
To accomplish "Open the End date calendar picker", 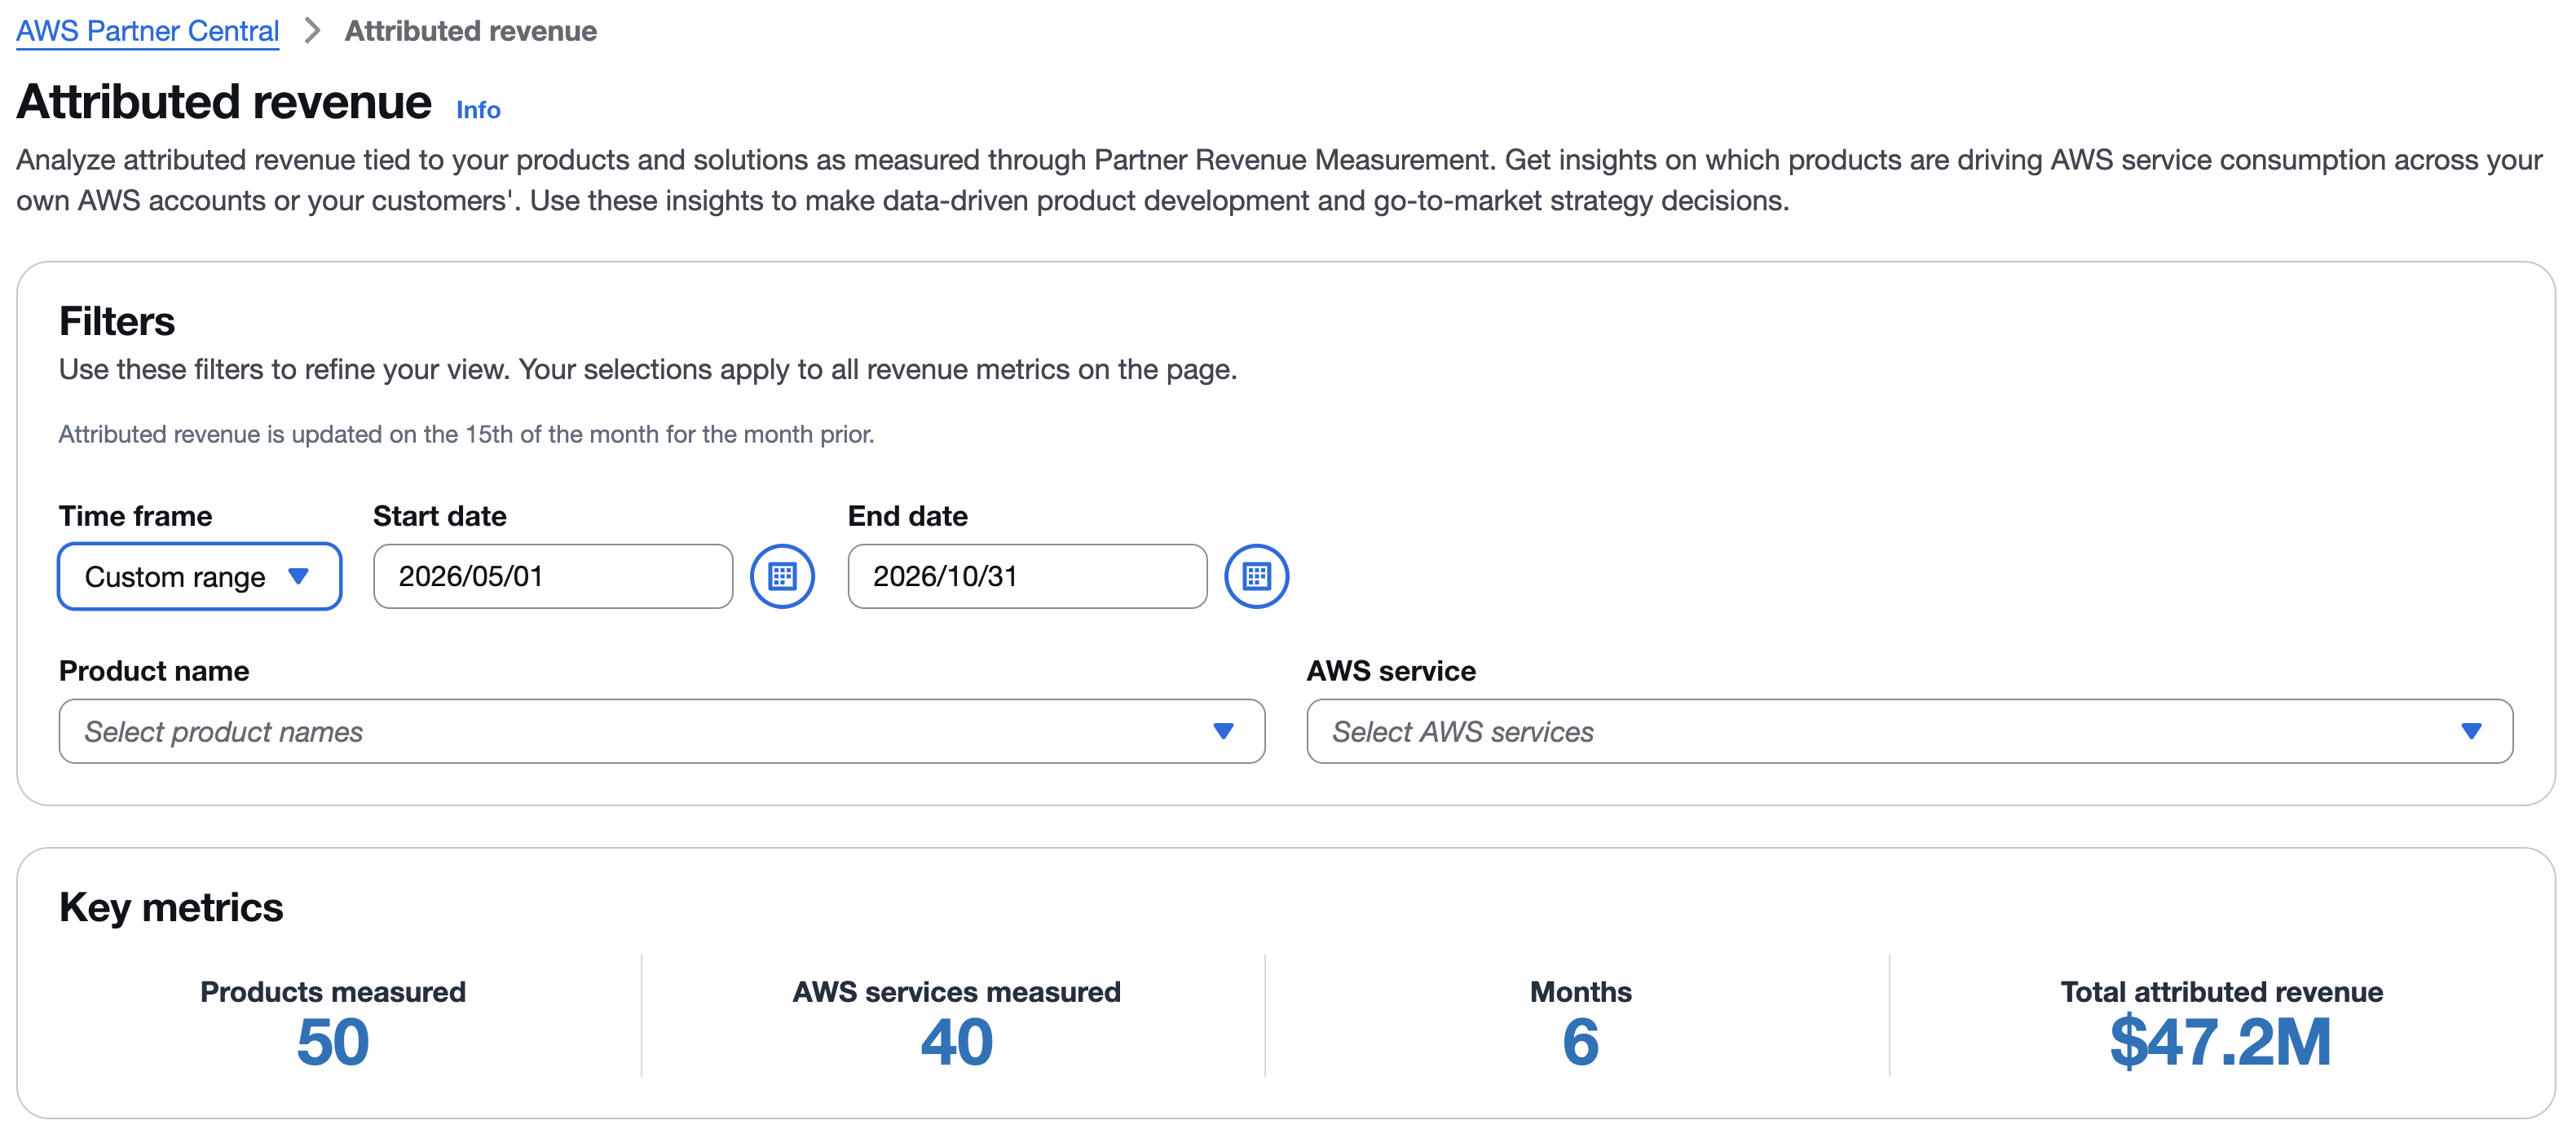I will click(x=1256, y=576).
